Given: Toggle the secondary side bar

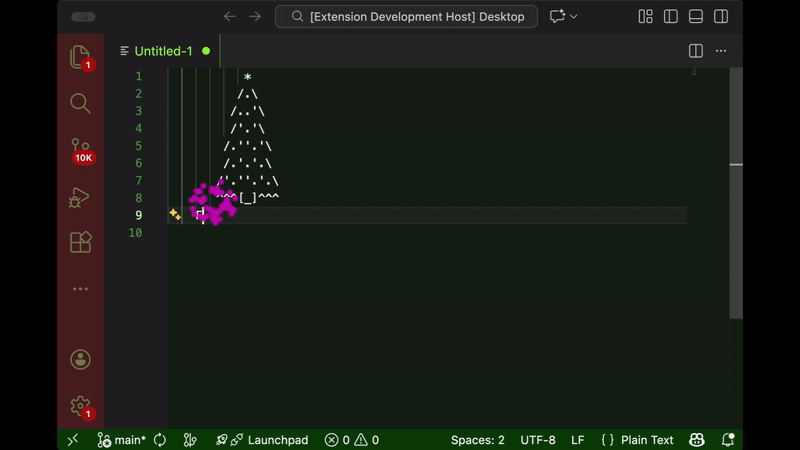Looking at the screenshot, I should [x=720, y=17].
